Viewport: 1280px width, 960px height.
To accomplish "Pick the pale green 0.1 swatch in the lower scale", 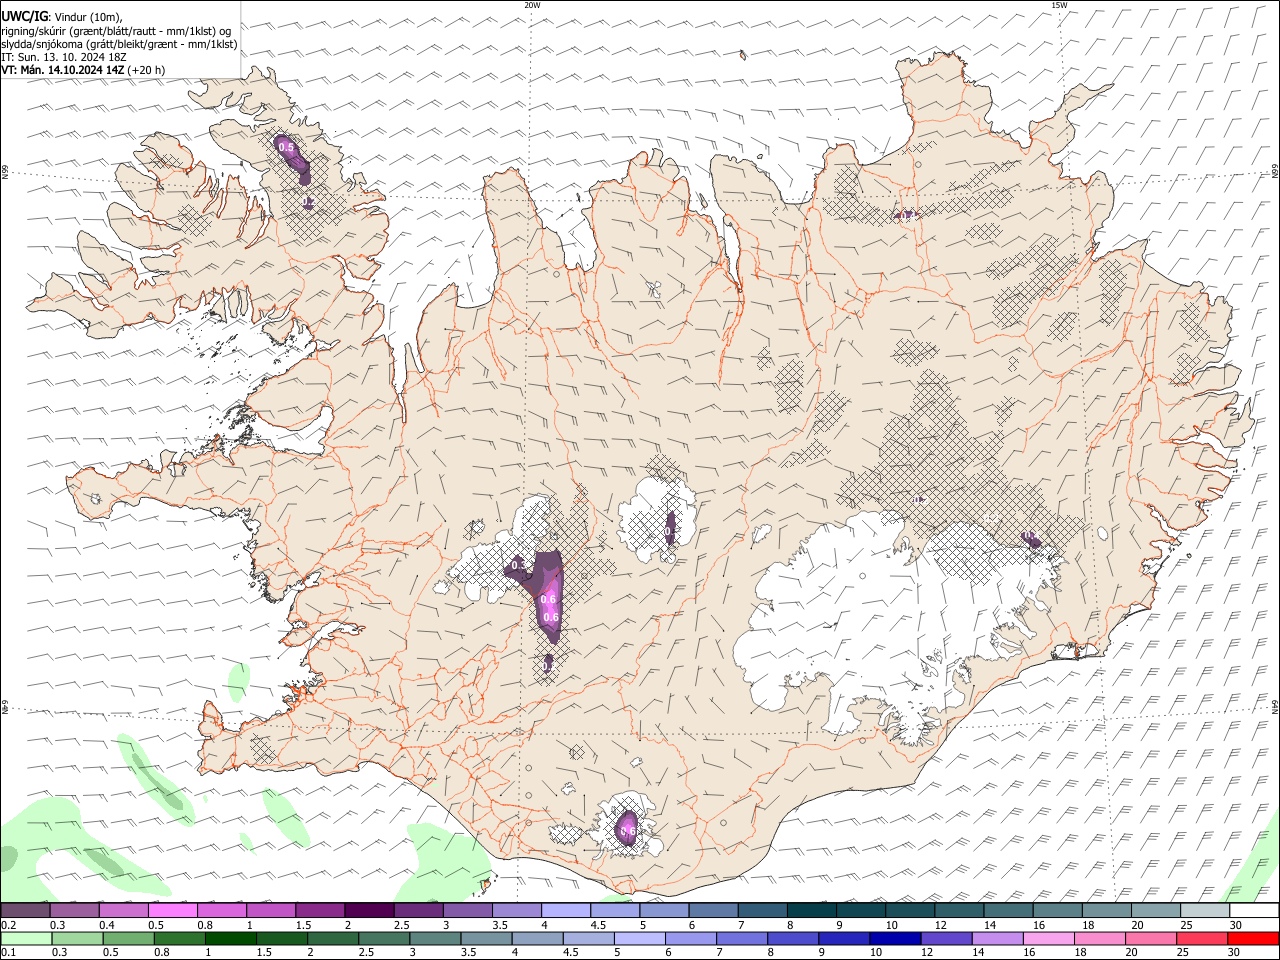I will click(x=26, y=938).
